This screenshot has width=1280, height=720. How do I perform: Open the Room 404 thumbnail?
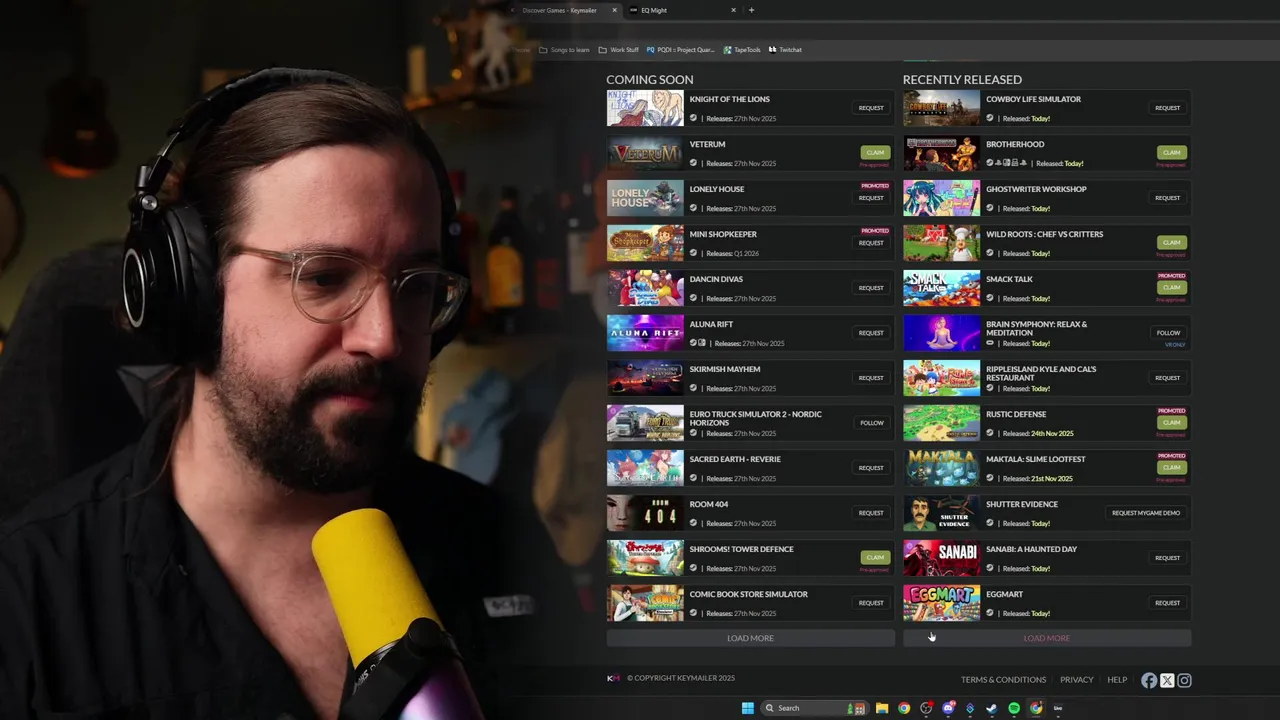click(x=645, y=513)
